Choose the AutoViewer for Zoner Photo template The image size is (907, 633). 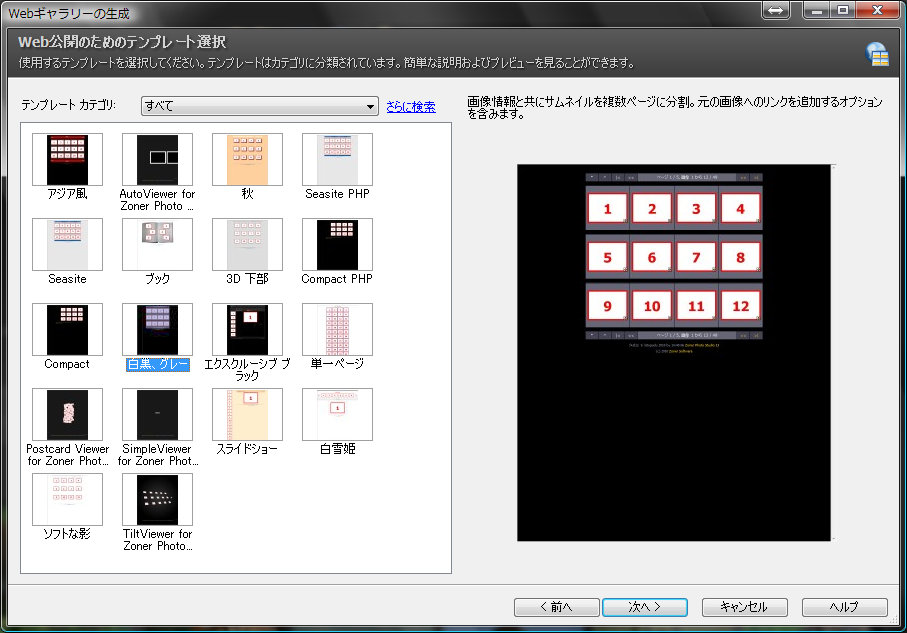click(157, 159)
